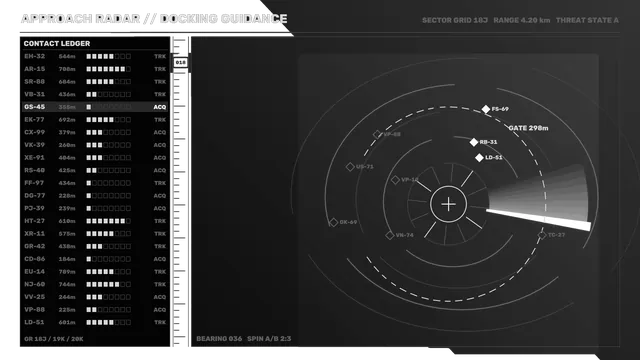
Task: Click the TRK status in GR-42 row
Action: (160, 247)
